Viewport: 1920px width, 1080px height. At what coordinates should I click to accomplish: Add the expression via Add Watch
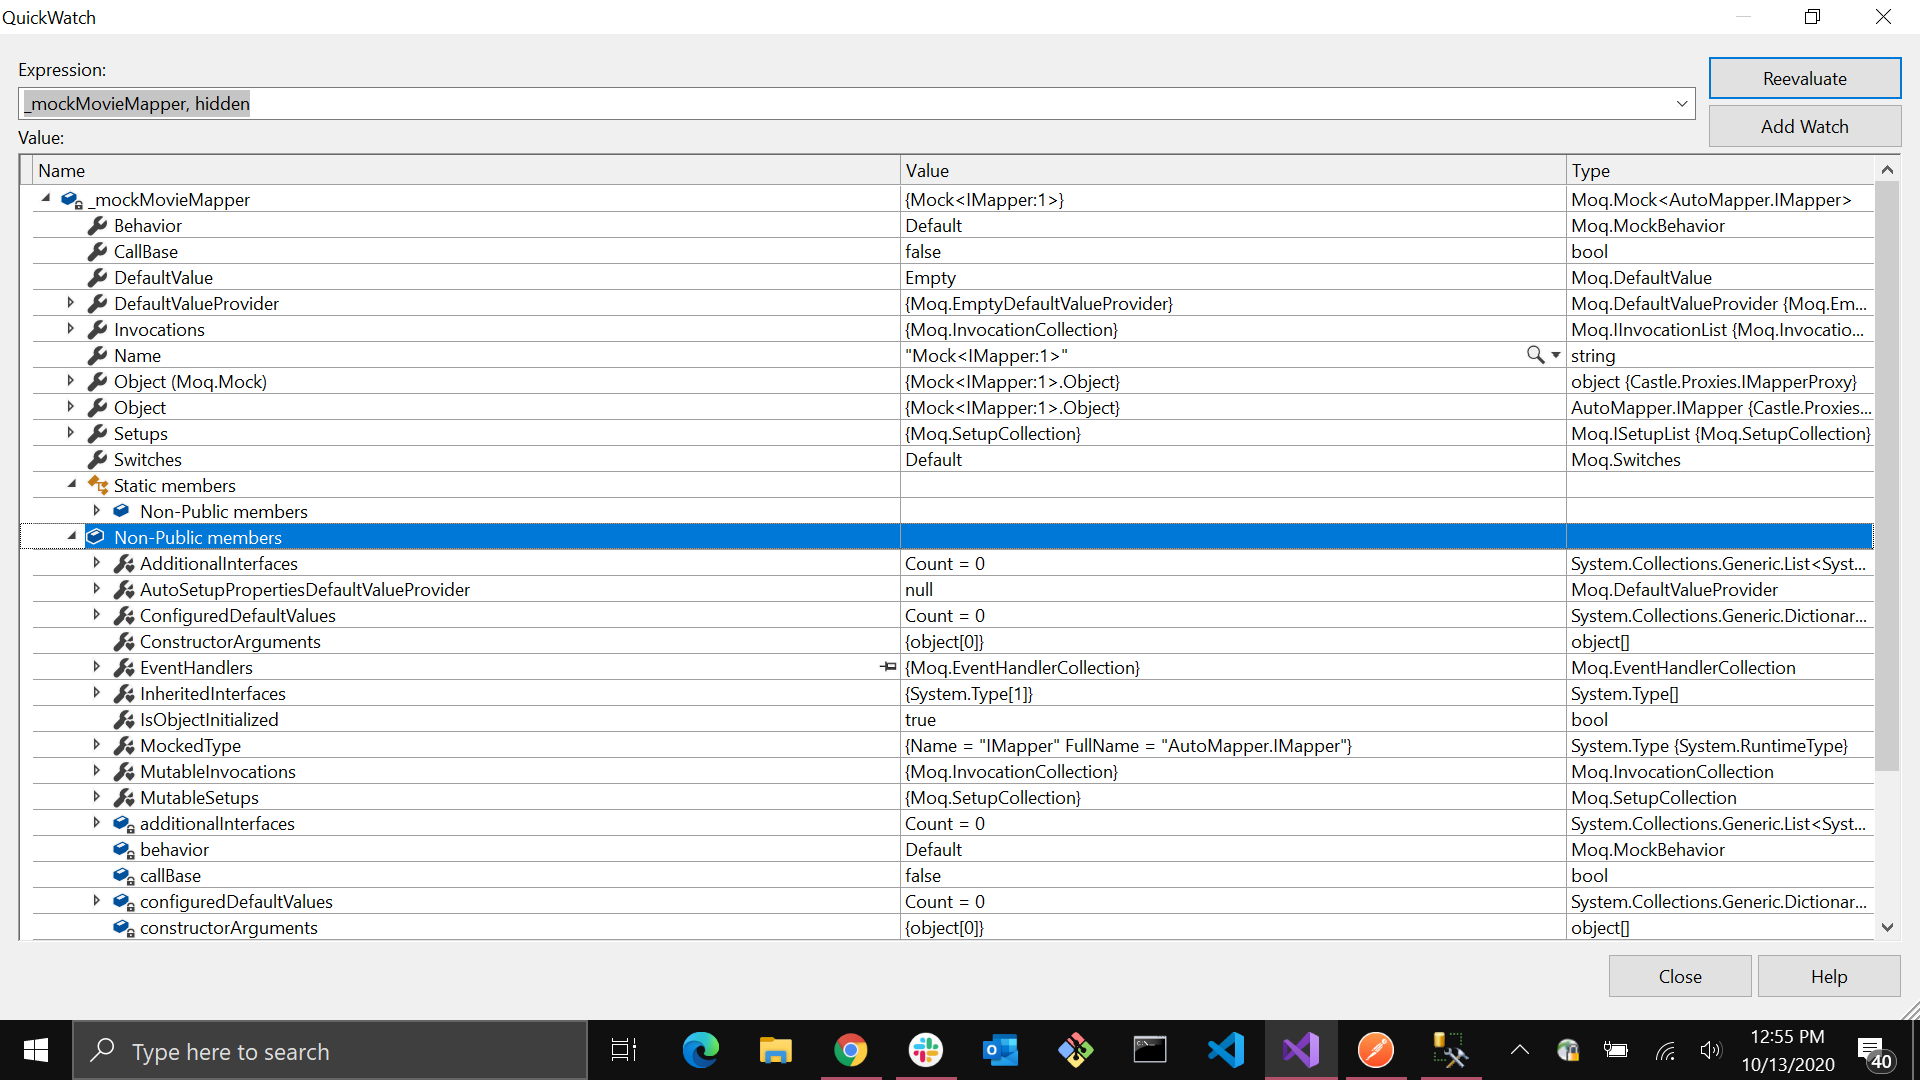(x=1804, y=126)
